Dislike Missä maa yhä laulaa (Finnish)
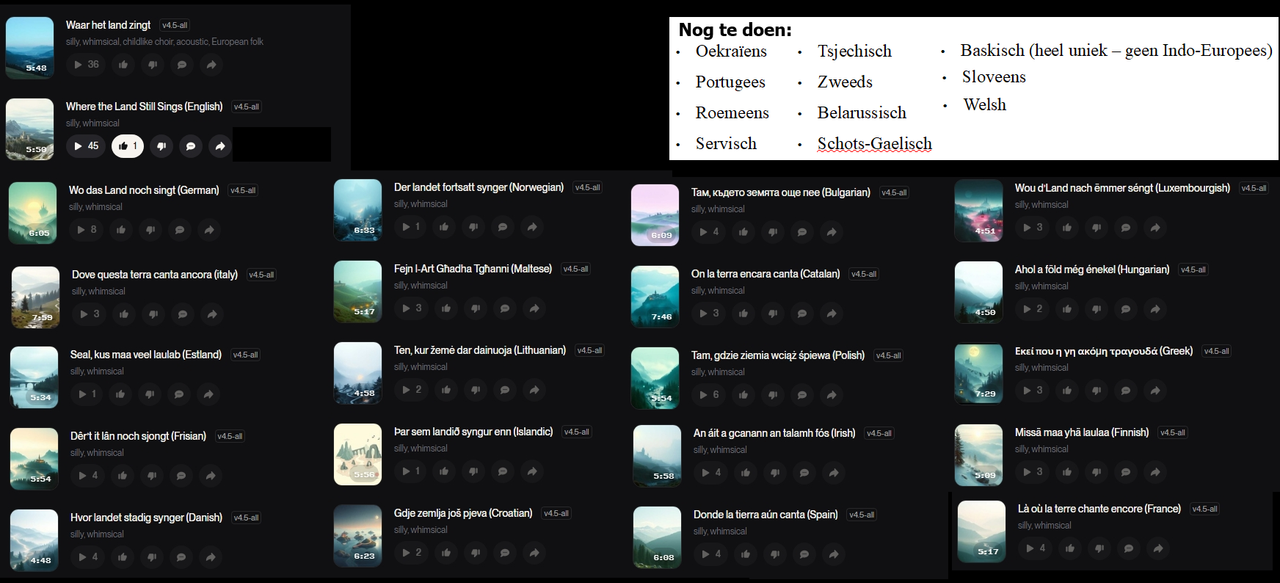 coord(1096,472)
